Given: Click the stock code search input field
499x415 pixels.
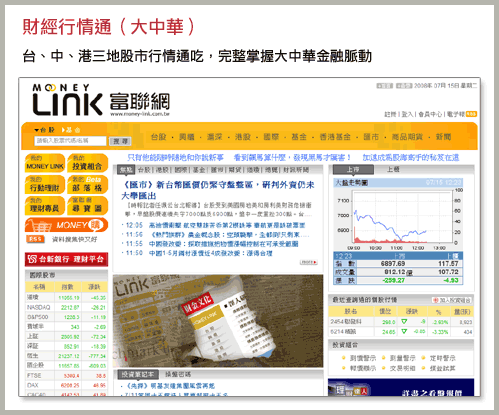Looking at the screenshot, I should (x=70, y=141).
